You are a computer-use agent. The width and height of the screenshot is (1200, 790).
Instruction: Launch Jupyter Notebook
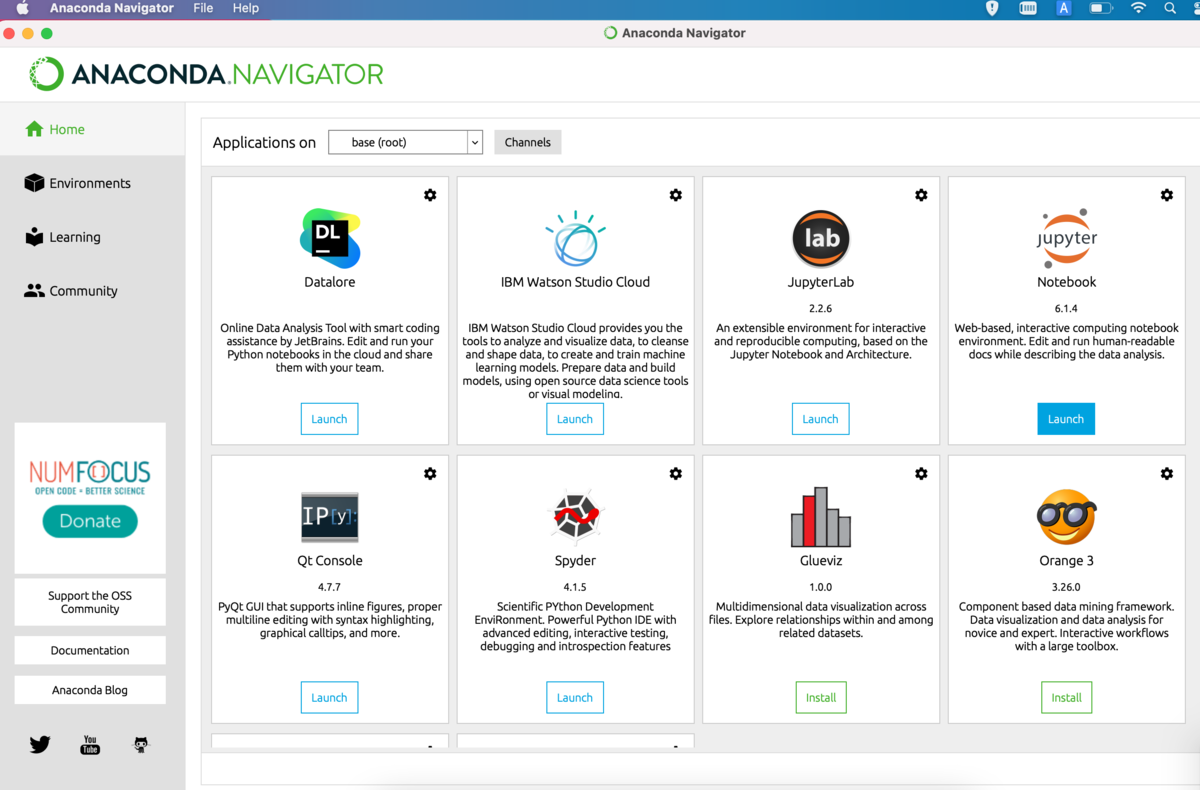[1066, 419]
